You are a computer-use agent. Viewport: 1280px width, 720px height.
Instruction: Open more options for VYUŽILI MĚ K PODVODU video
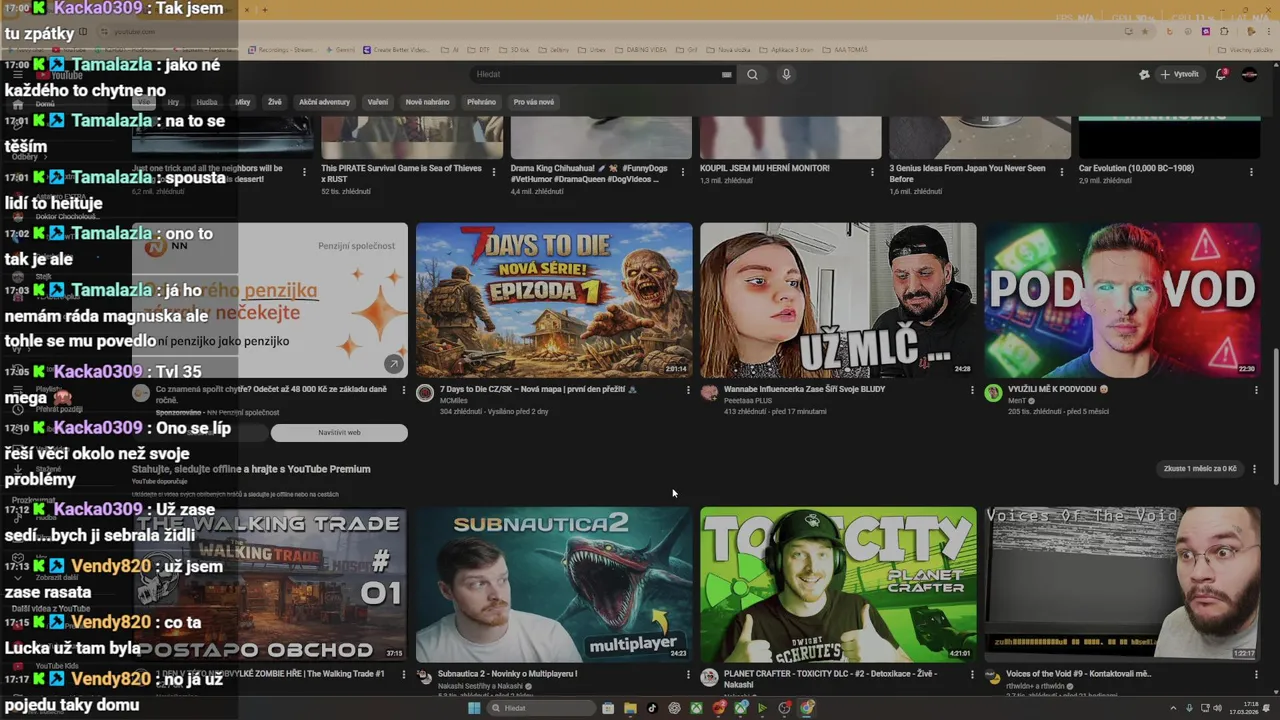1256,390
